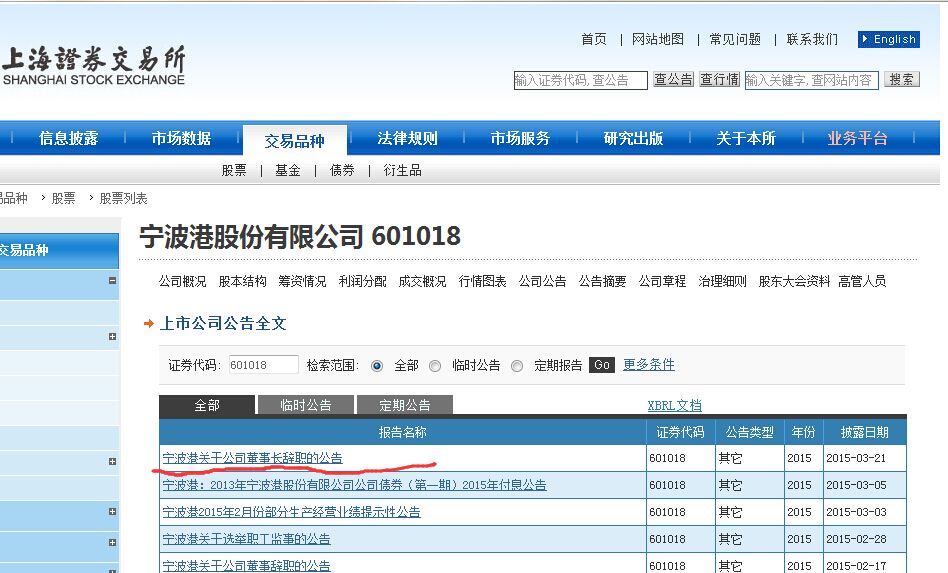Screen dimensions: 948x573
Task: Click the 查行情 button
Action: (719, 79)
